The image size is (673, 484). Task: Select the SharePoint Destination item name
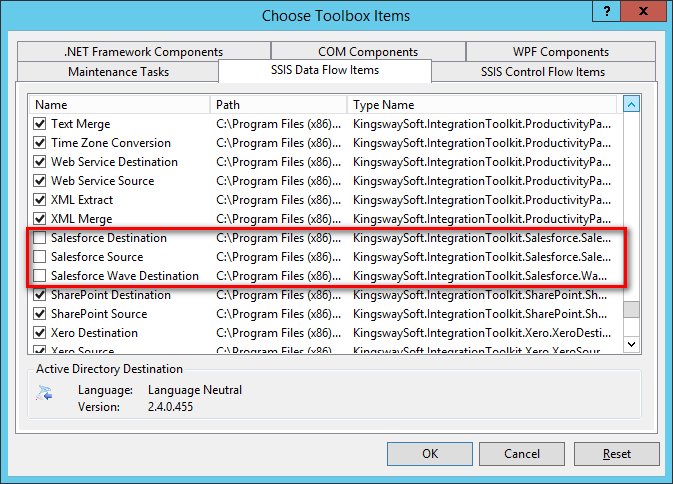coord(111,295)
